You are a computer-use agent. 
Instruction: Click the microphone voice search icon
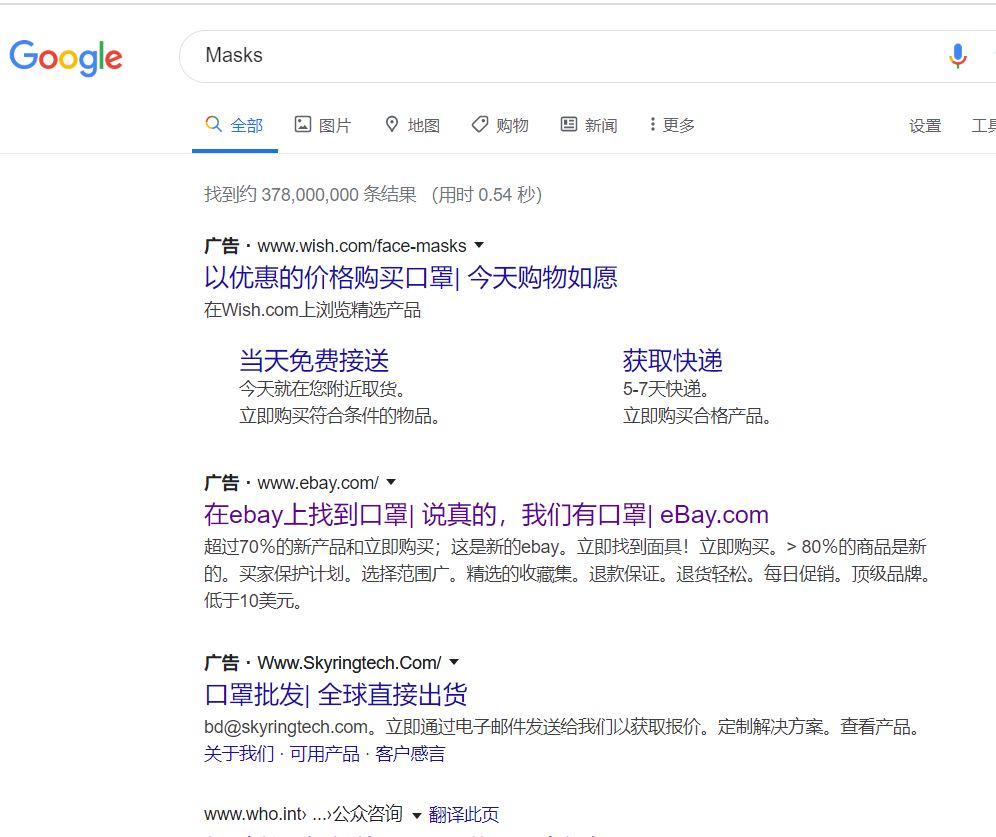click(957, 57)
